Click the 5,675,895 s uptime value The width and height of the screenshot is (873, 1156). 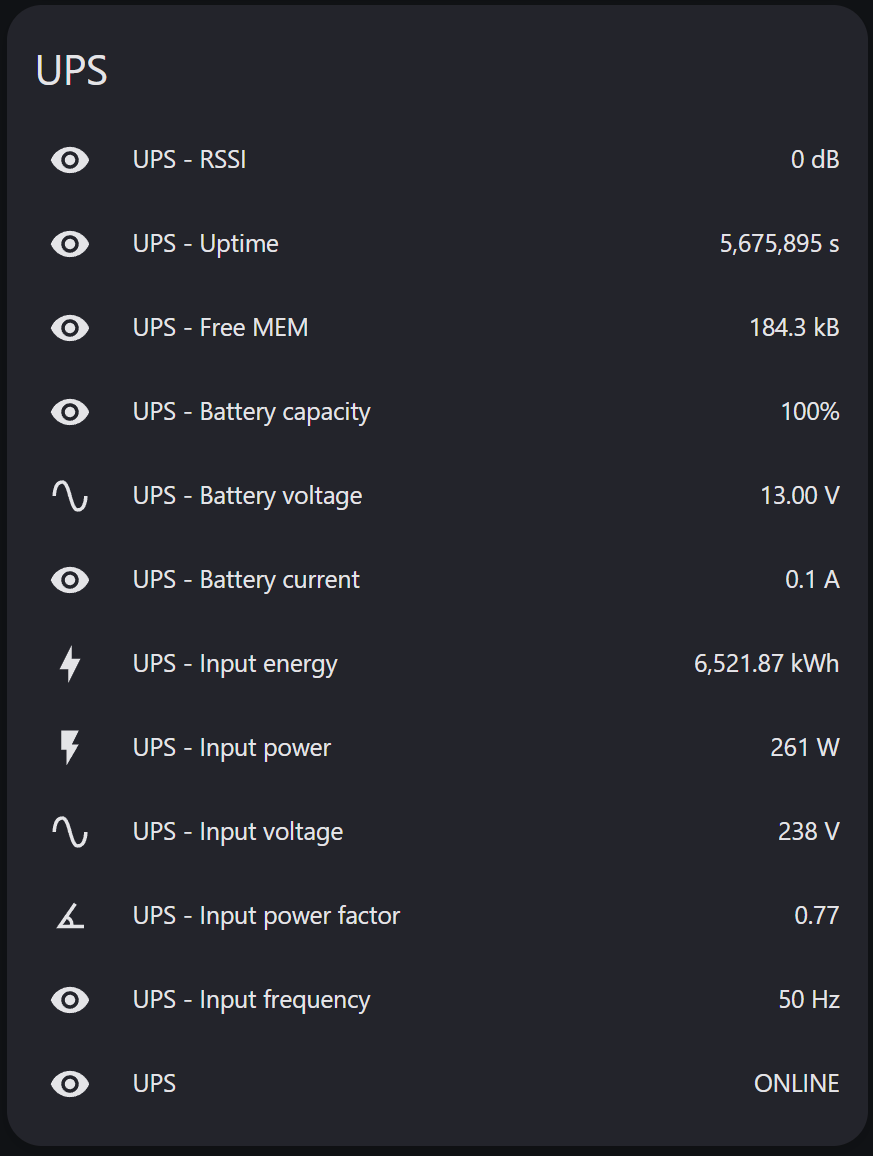pyautogui.click(x=779, y=243)
